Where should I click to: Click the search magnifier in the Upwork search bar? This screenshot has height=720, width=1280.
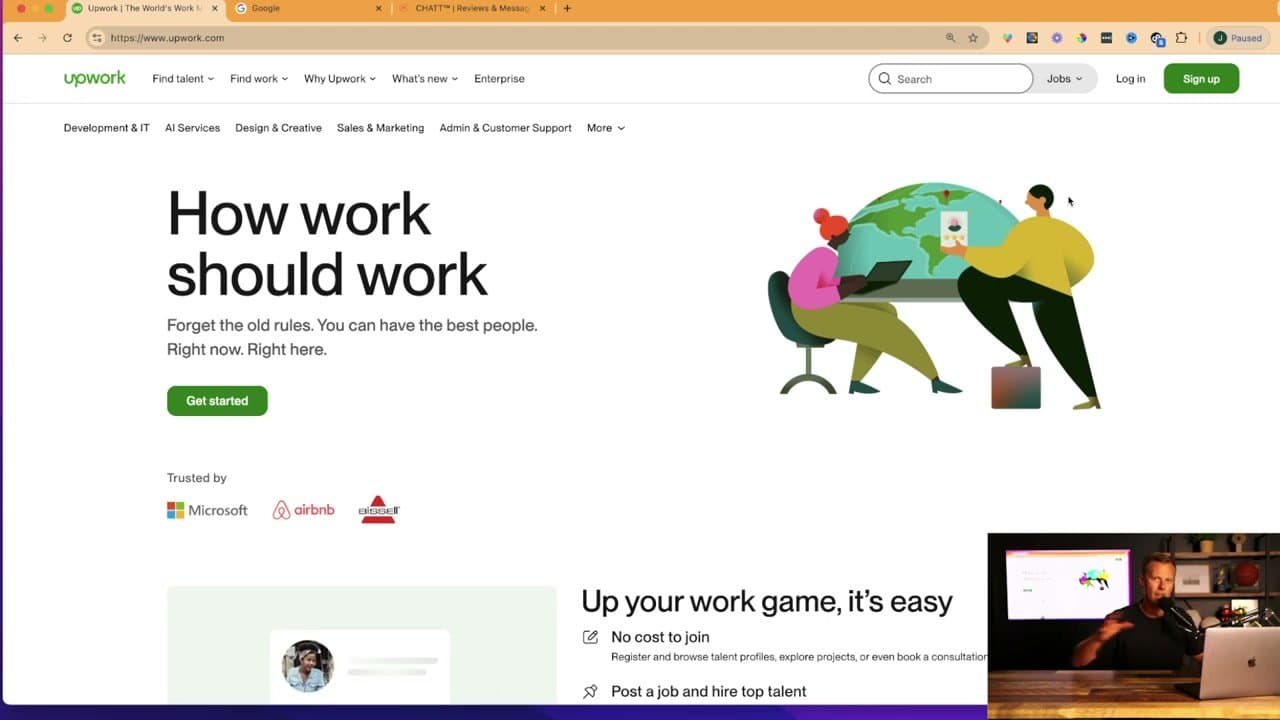(885, 78)
